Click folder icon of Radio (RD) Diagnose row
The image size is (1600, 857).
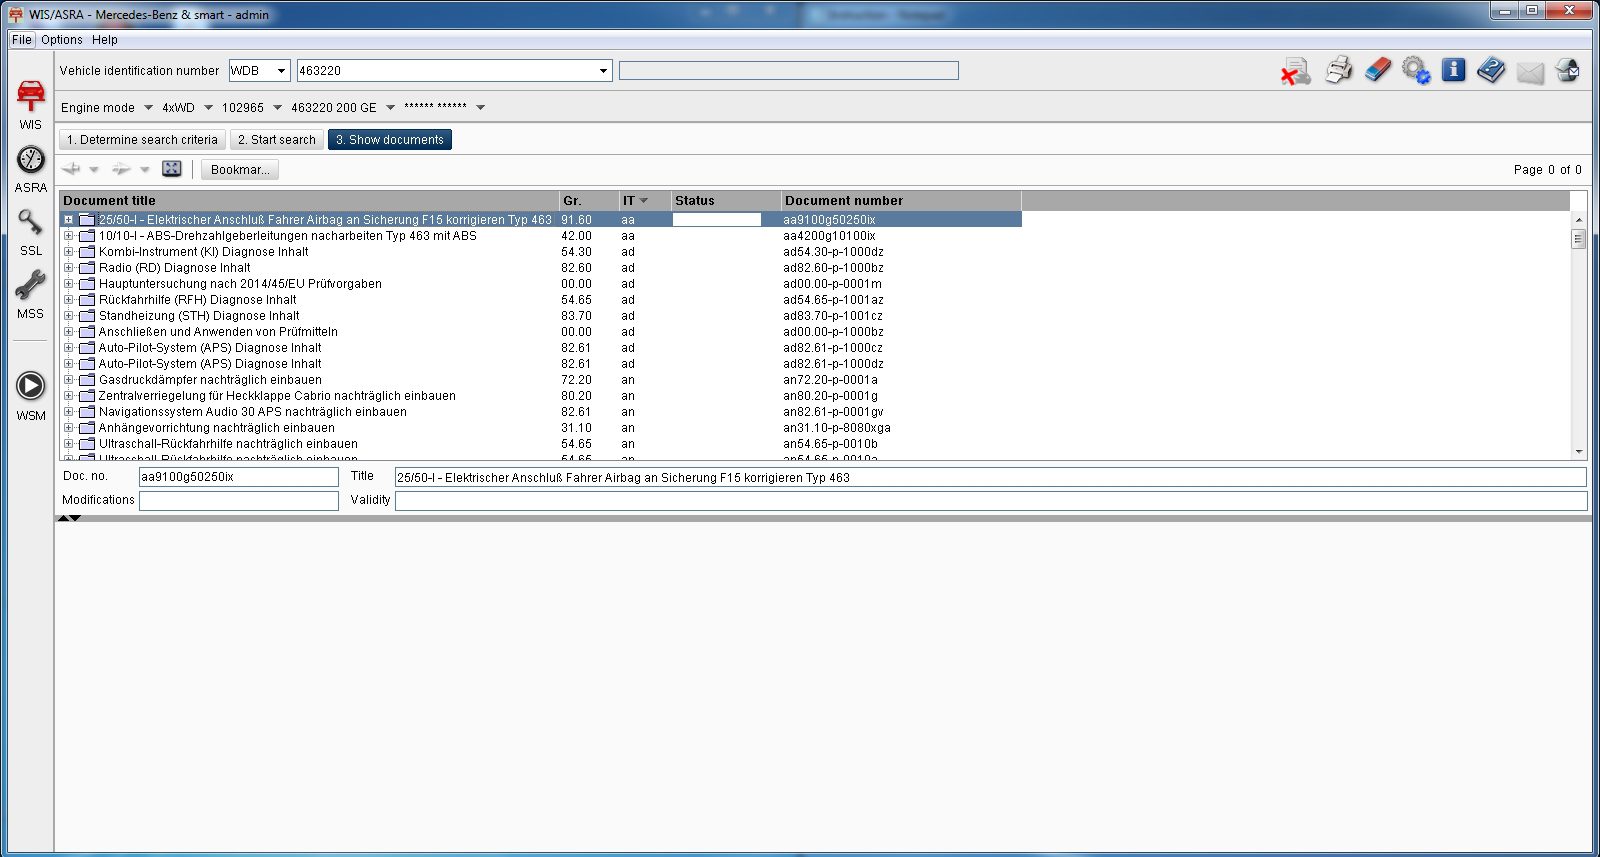click(x=87, y=268)
